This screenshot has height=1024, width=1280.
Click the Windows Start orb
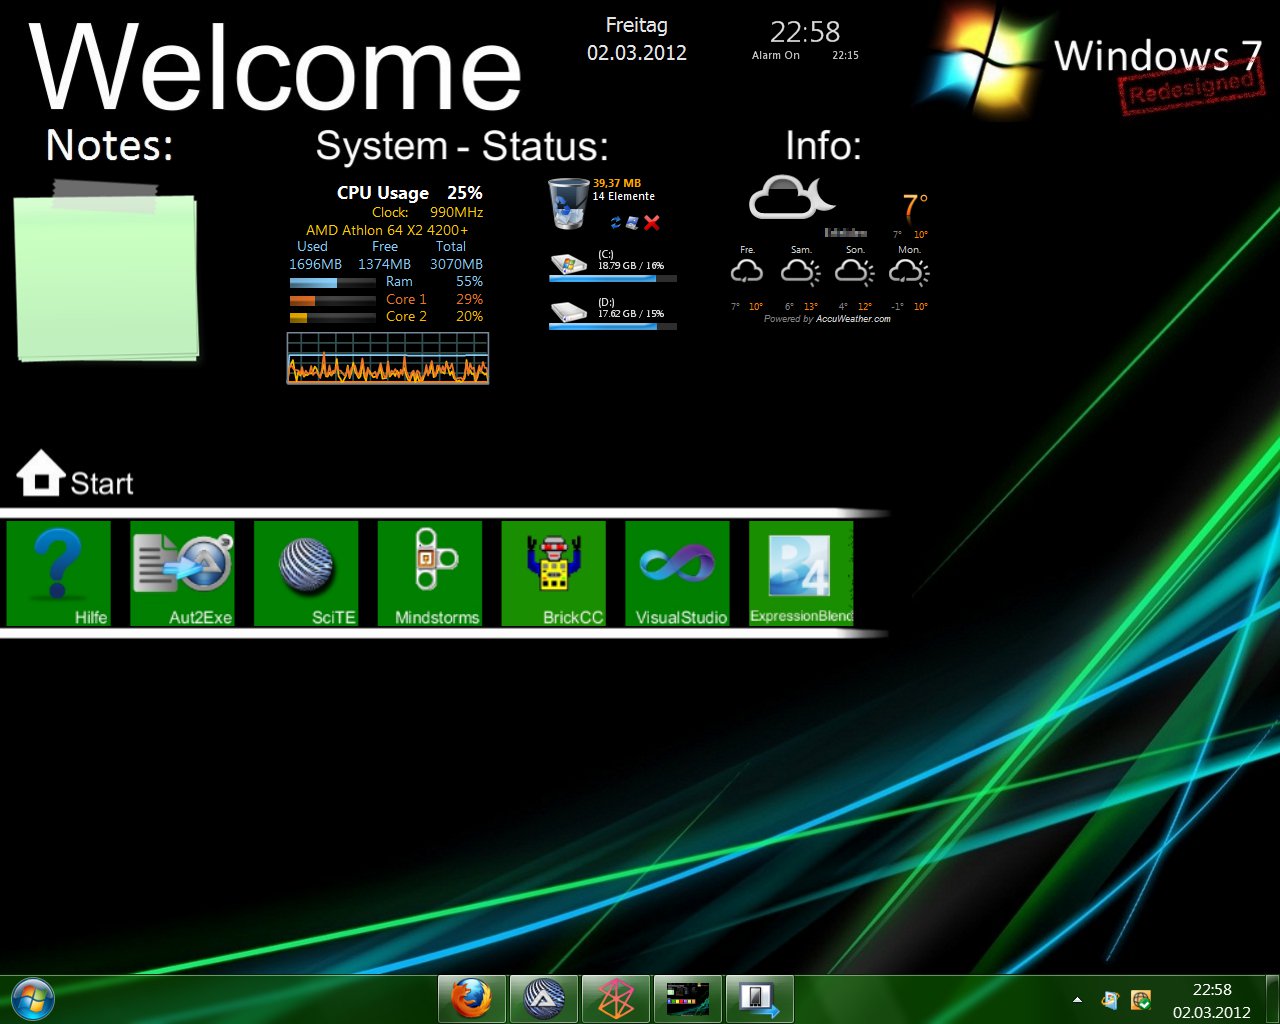pos(32,998)
